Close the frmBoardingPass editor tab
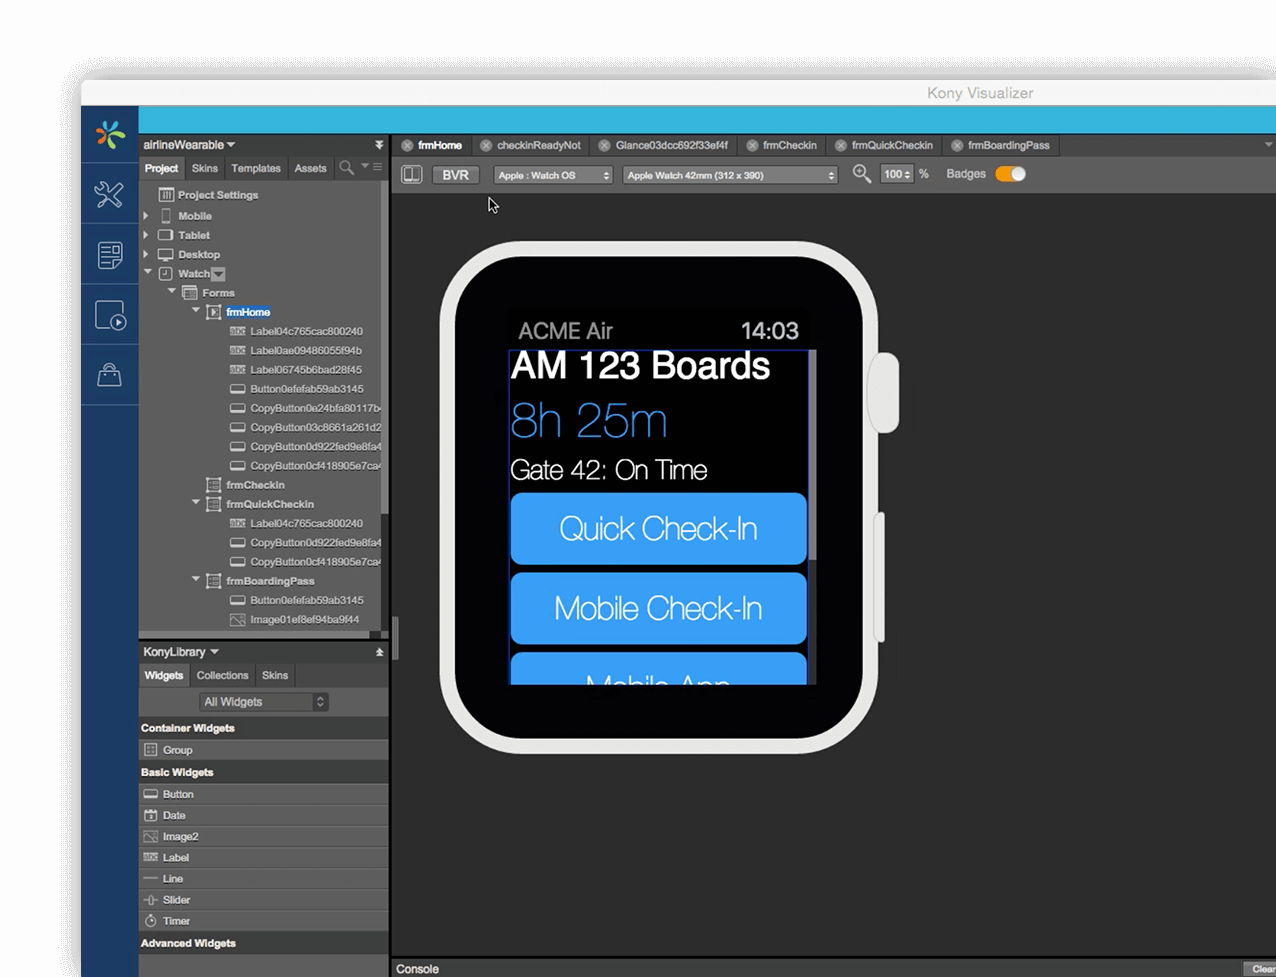This screenshot has width=1276, height=977. pos(957,146)
